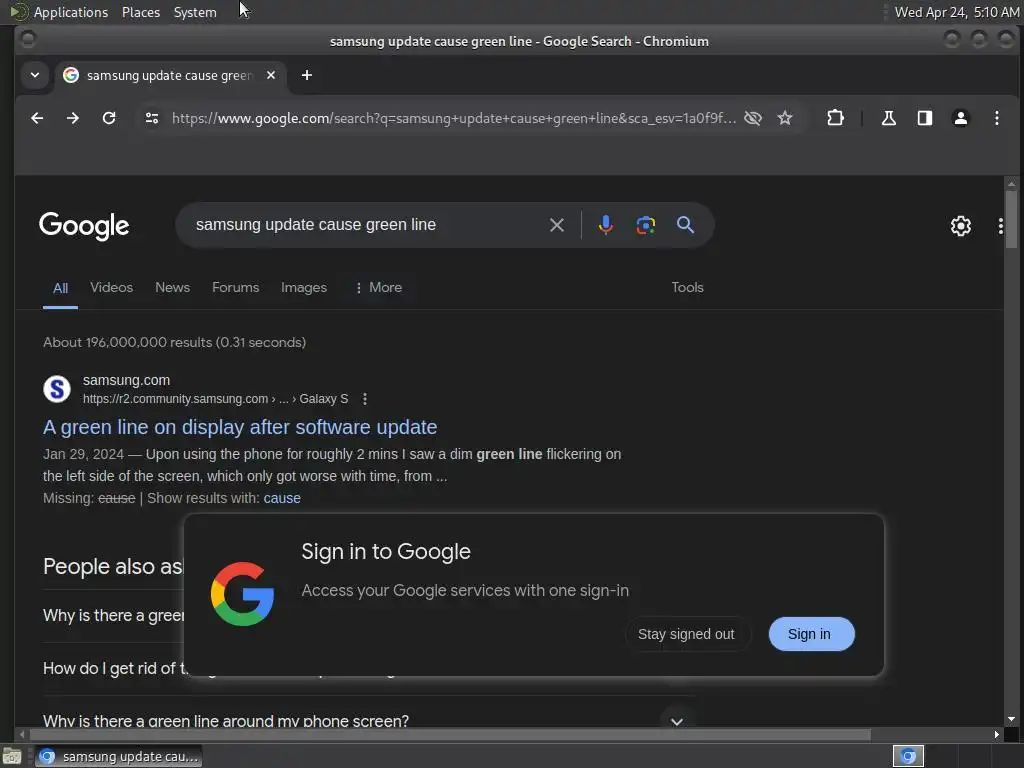Viewport: 1024px width, 768px height.
Task: Open the Extensions puzzle icon
Action: [835, 118]
